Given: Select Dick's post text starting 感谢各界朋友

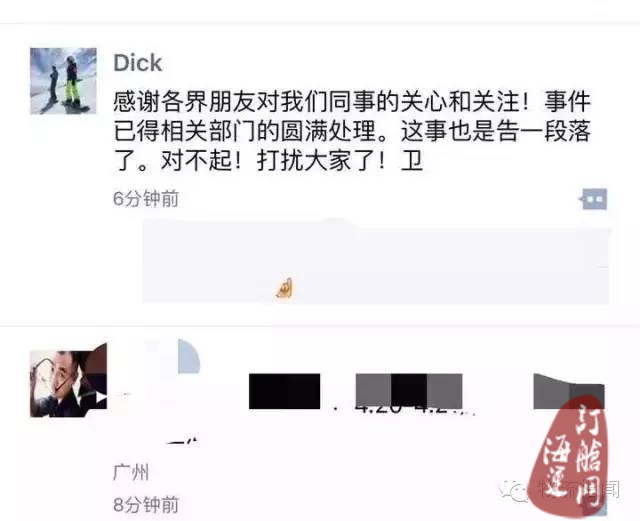Looking at the screenshot, I should (x=352, y=131).
